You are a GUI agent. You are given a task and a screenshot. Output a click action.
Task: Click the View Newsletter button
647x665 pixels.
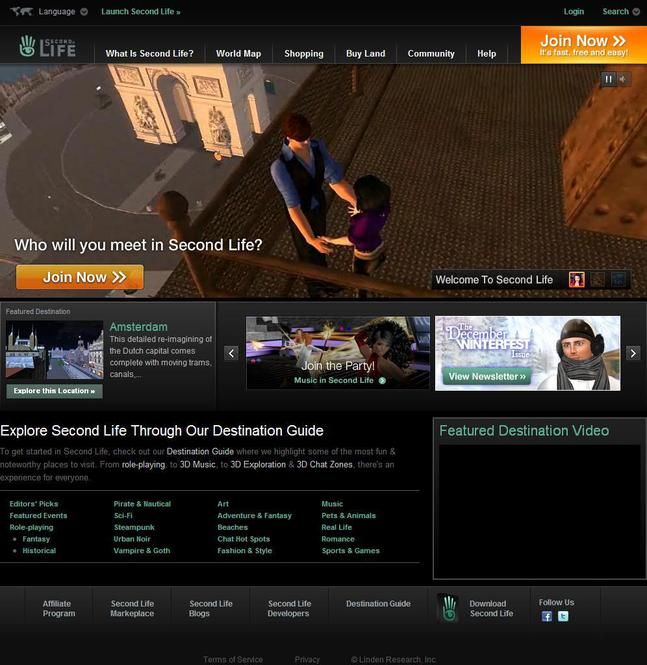pos(487,376)
